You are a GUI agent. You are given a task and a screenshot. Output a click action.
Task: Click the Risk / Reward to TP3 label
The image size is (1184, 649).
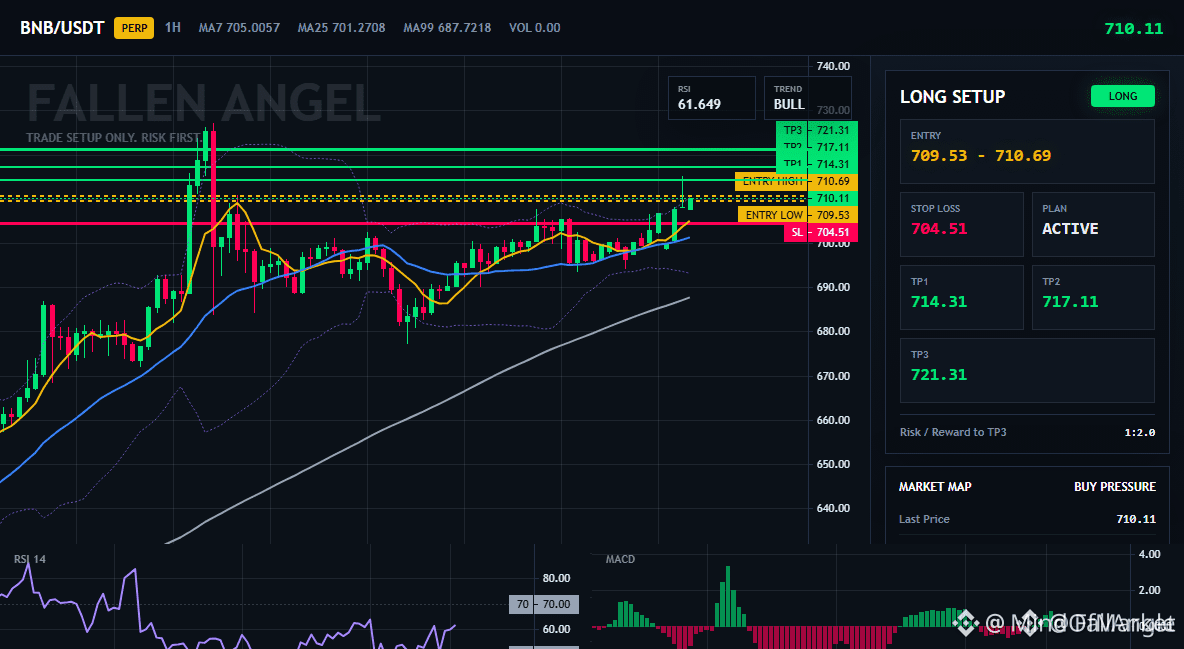(x=953, y=432)
